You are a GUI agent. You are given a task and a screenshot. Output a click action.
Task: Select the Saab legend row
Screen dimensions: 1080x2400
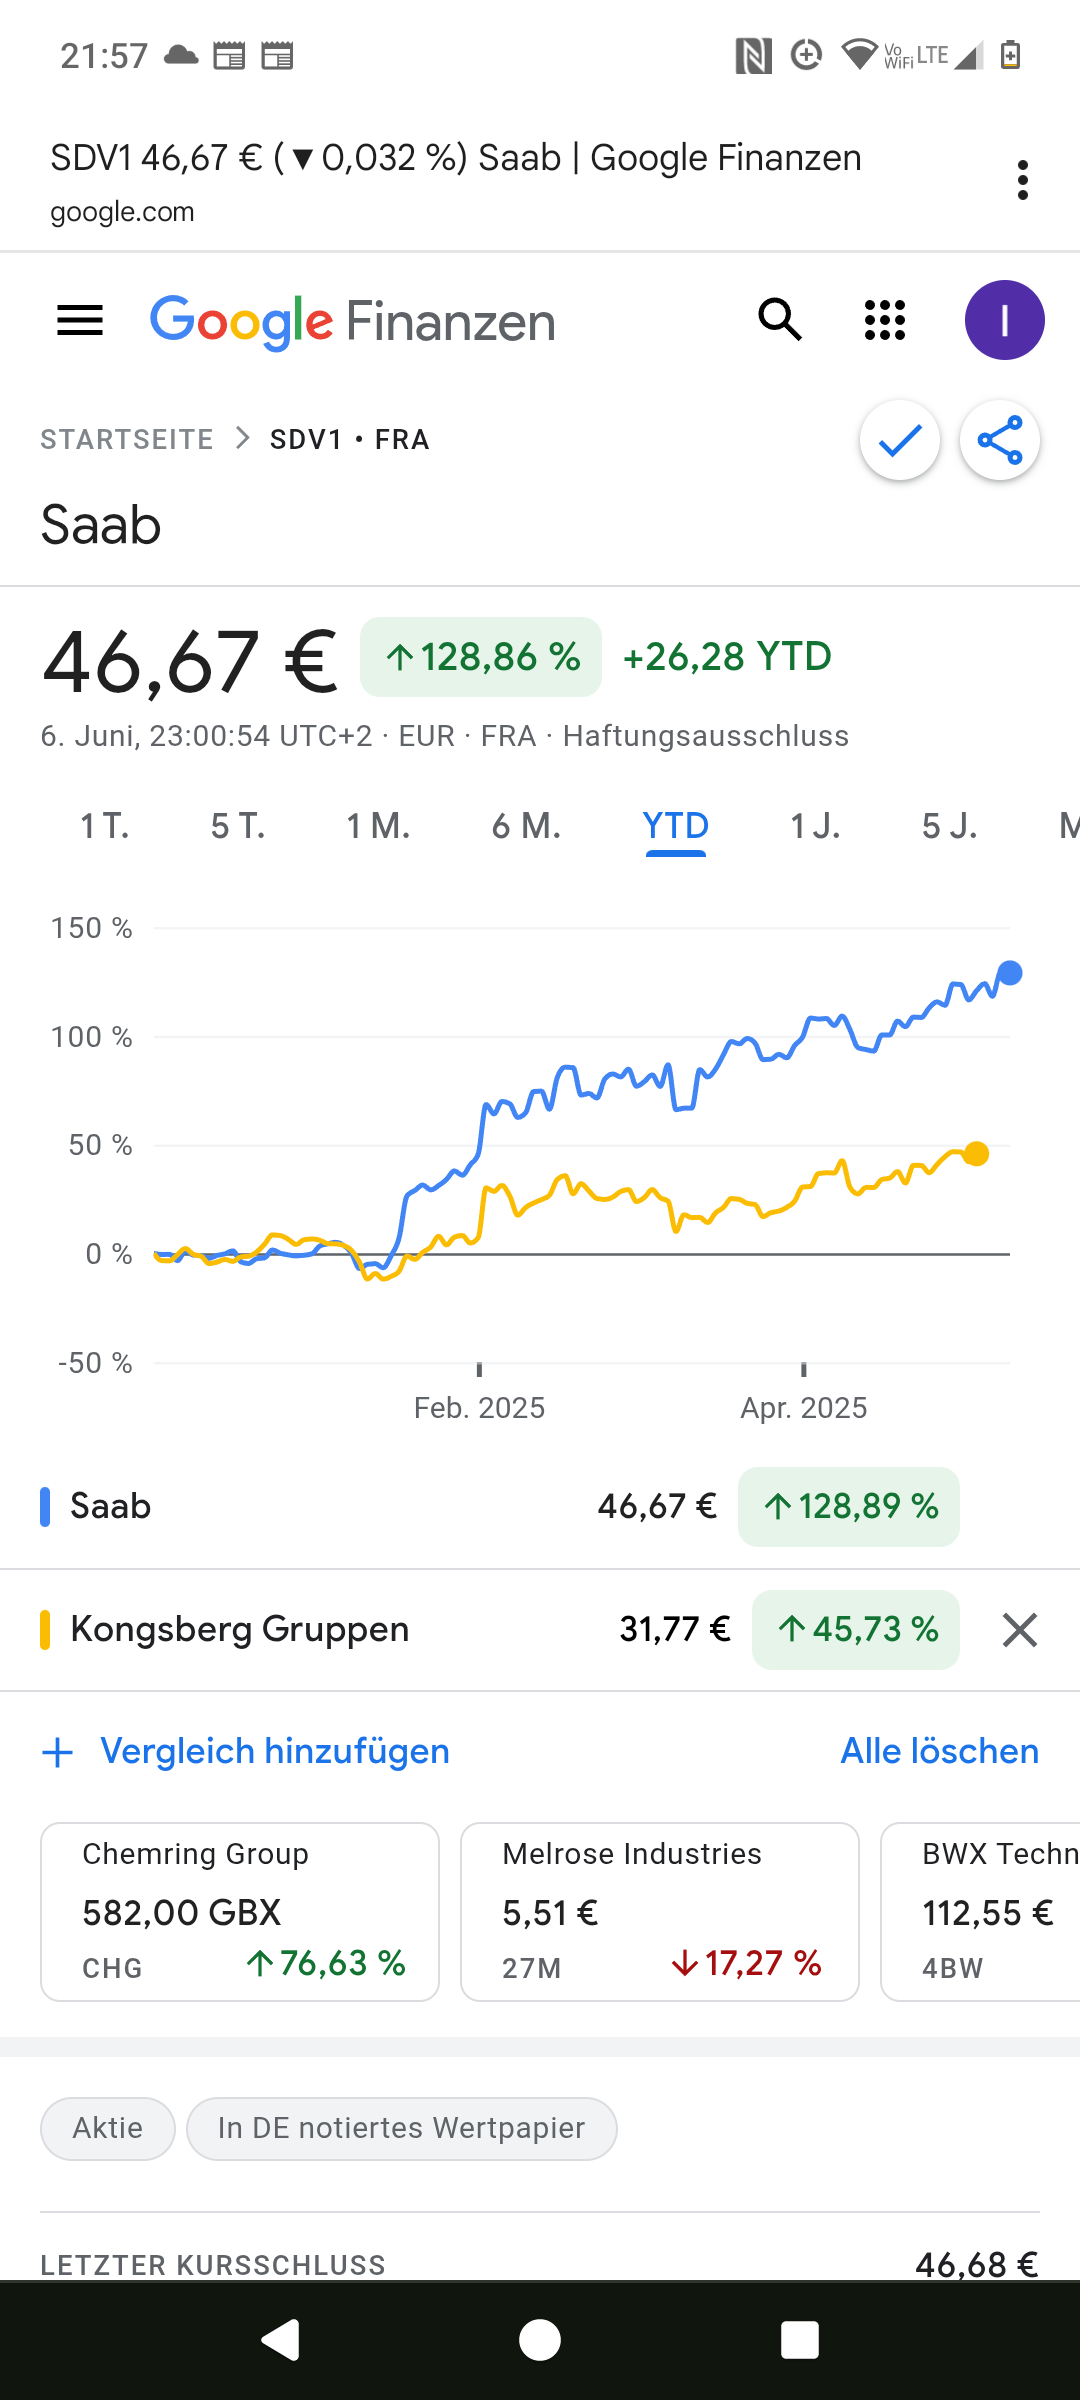tap(540, 1507)
